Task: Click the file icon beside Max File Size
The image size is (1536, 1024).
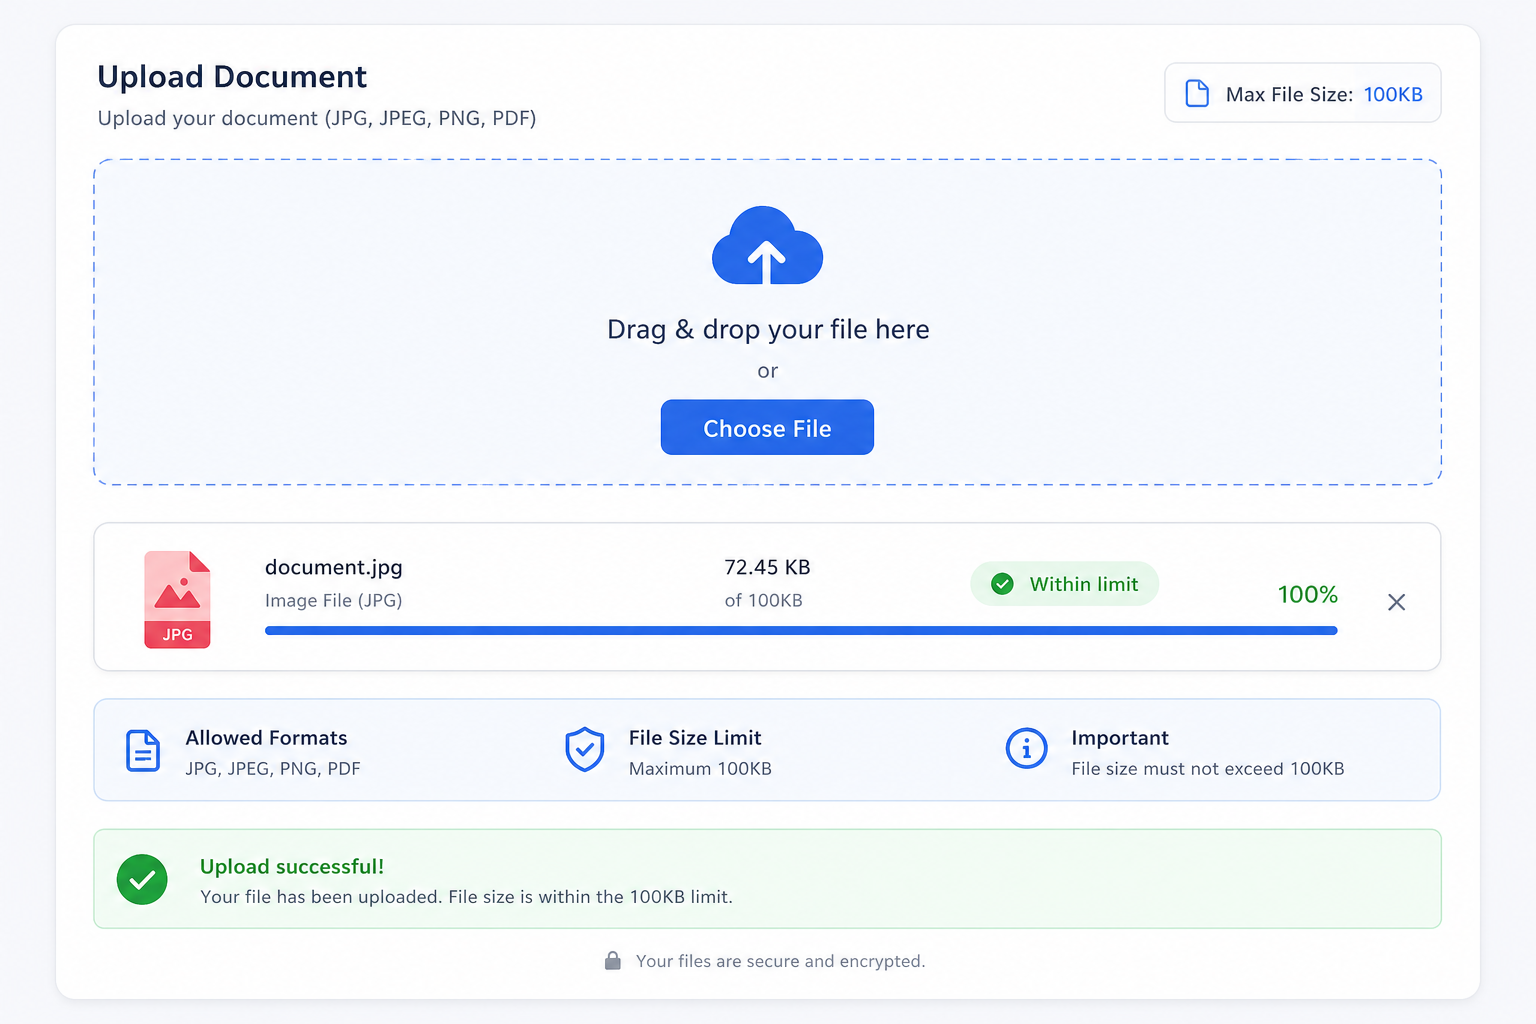Action: 1197,93
